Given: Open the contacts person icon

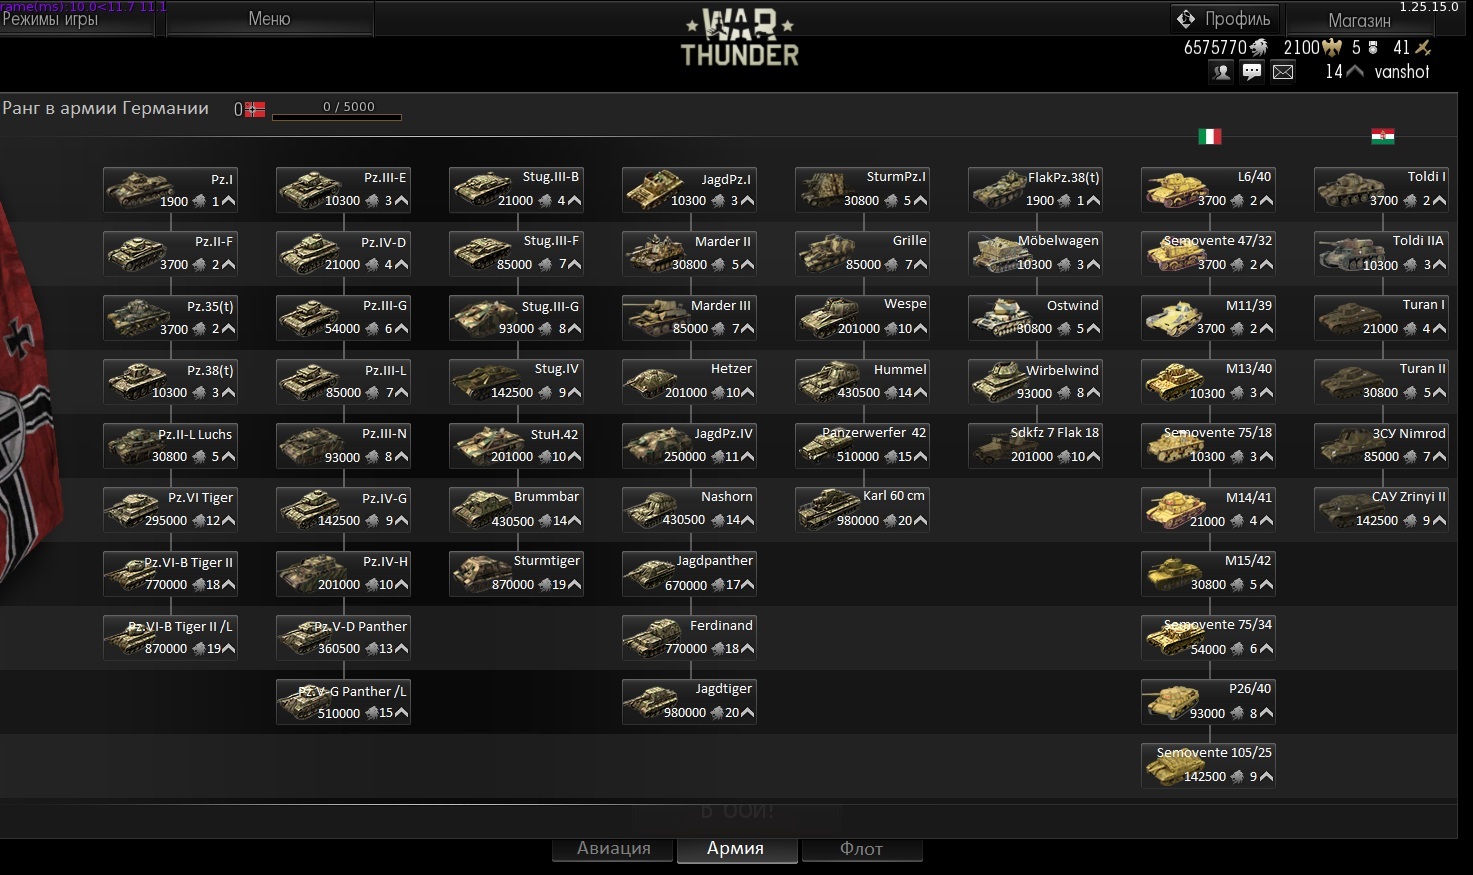Looking at the screenshot, I should [x=1221, y=72].
